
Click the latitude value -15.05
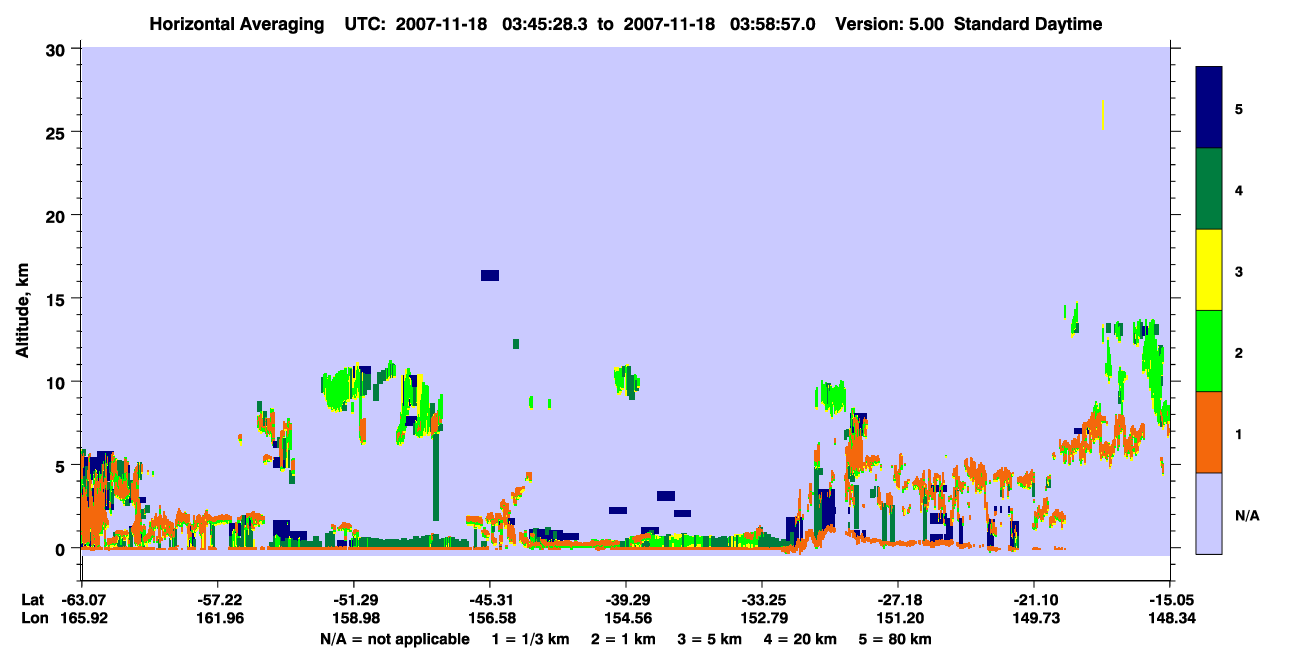[x=1170, y=600]
